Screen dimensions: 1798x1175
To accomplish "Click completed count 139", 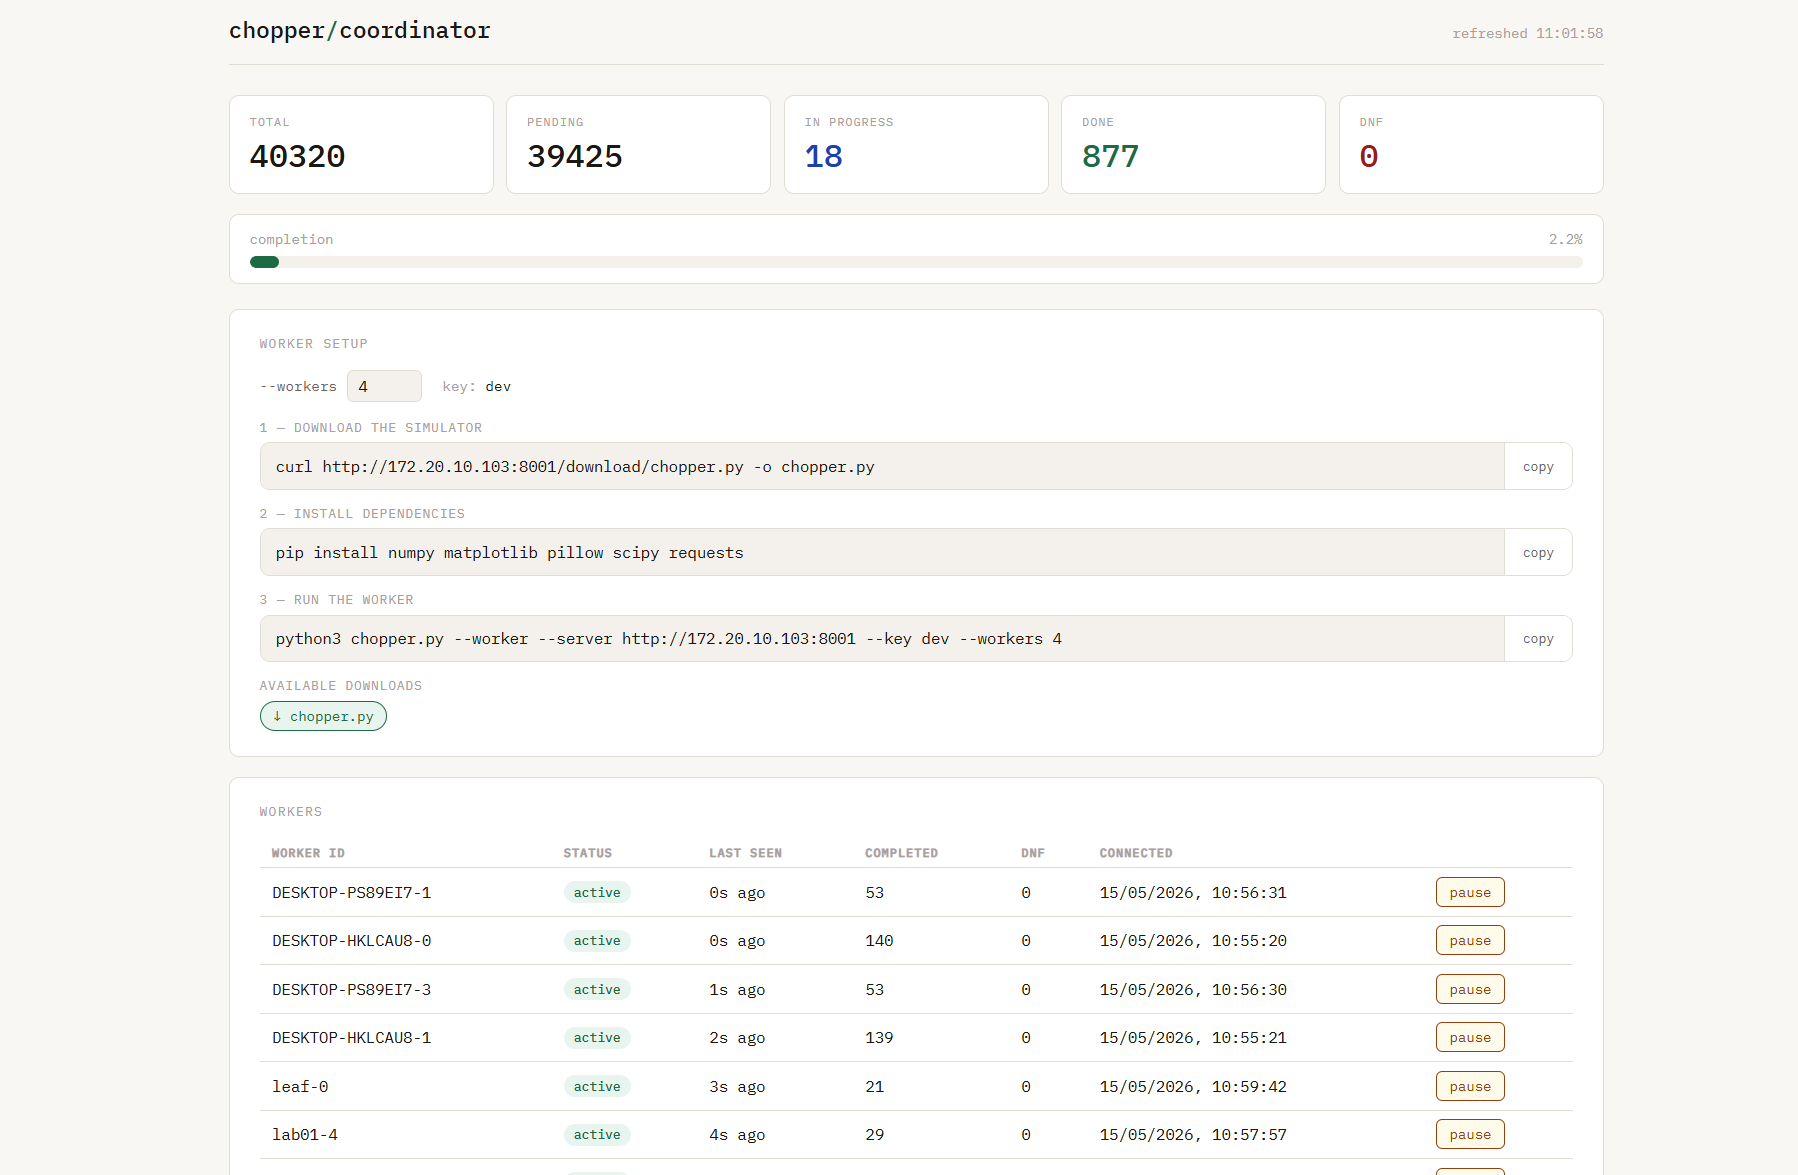I will pos(880,1037).
